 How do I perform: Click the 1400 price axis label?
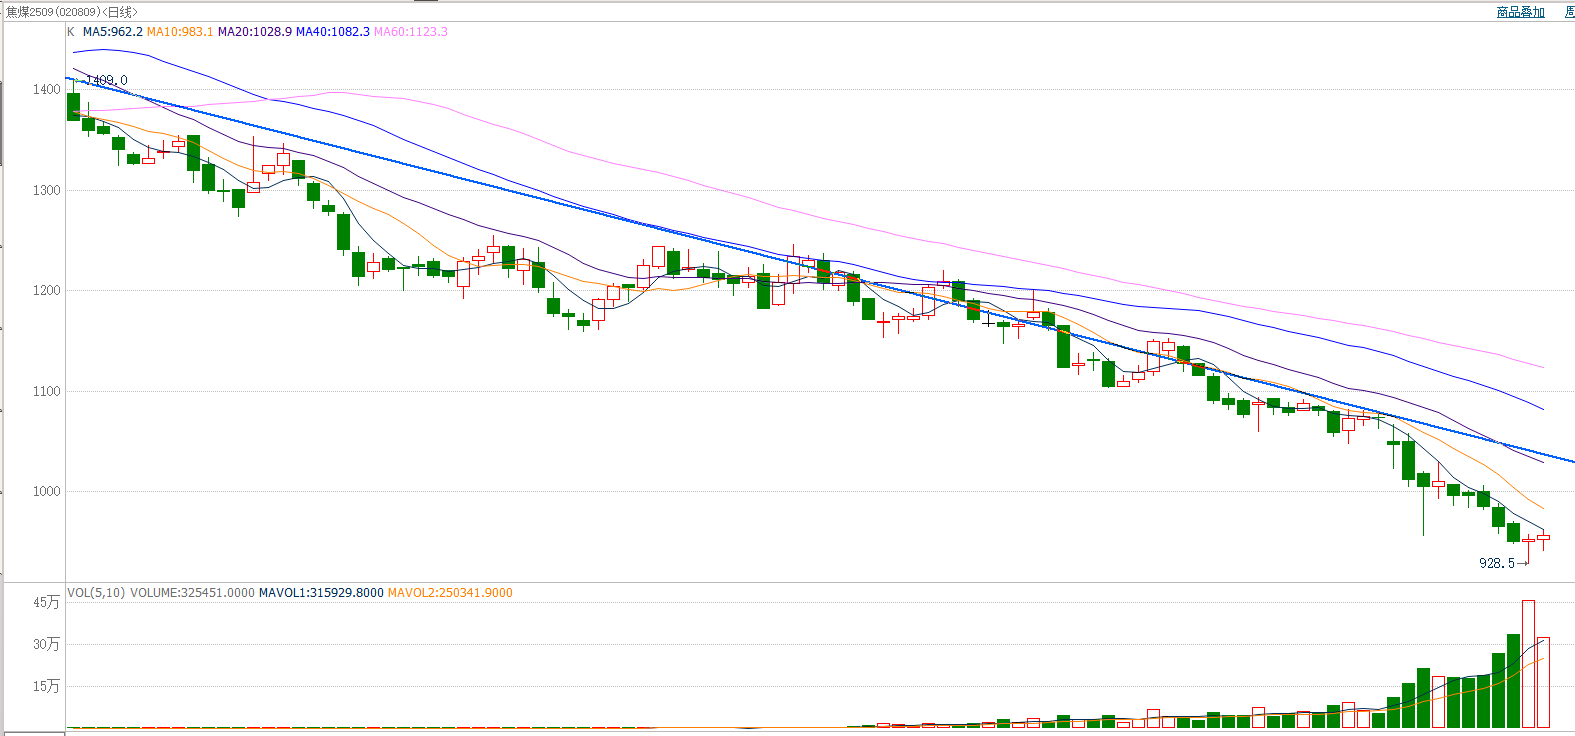(46, 90)
